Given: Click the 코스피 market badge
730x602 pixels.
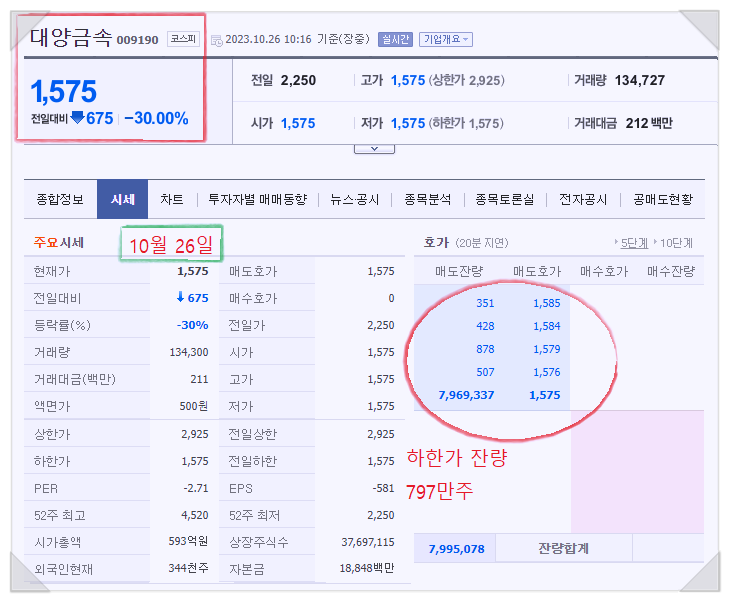Looking at the screenshot, I should [183, 39].
